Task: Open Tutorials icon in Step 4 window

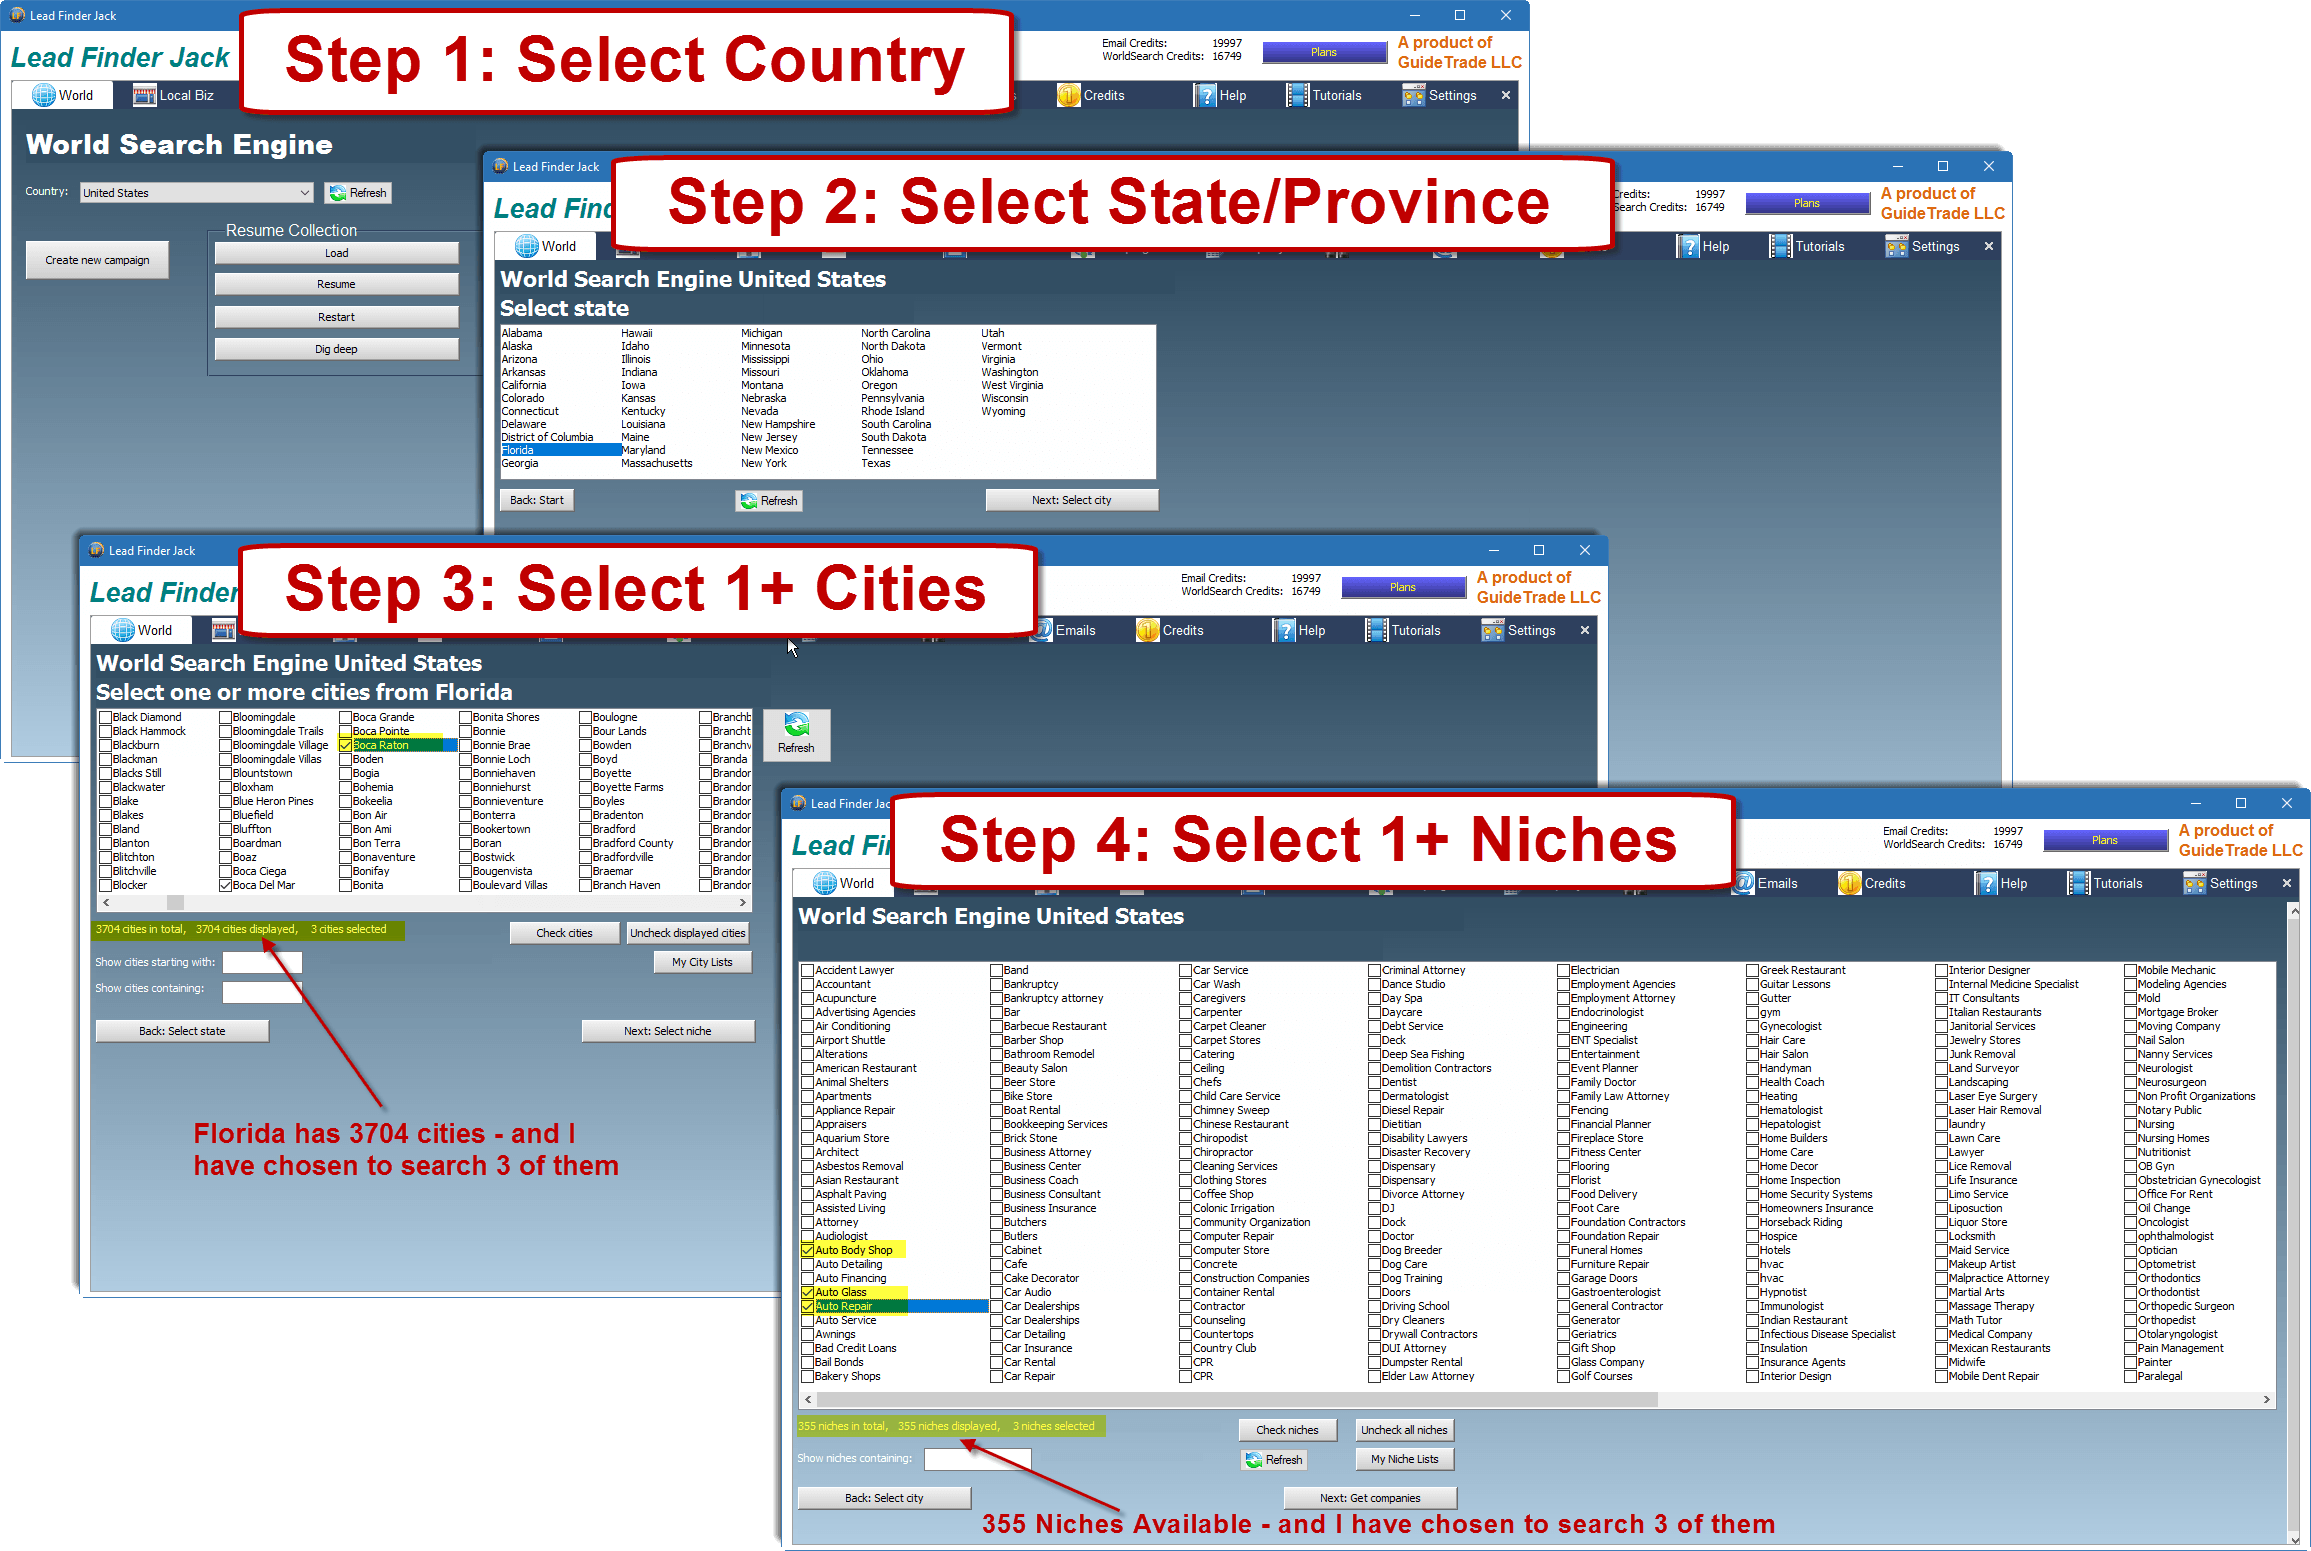Action: (2079, 883)
